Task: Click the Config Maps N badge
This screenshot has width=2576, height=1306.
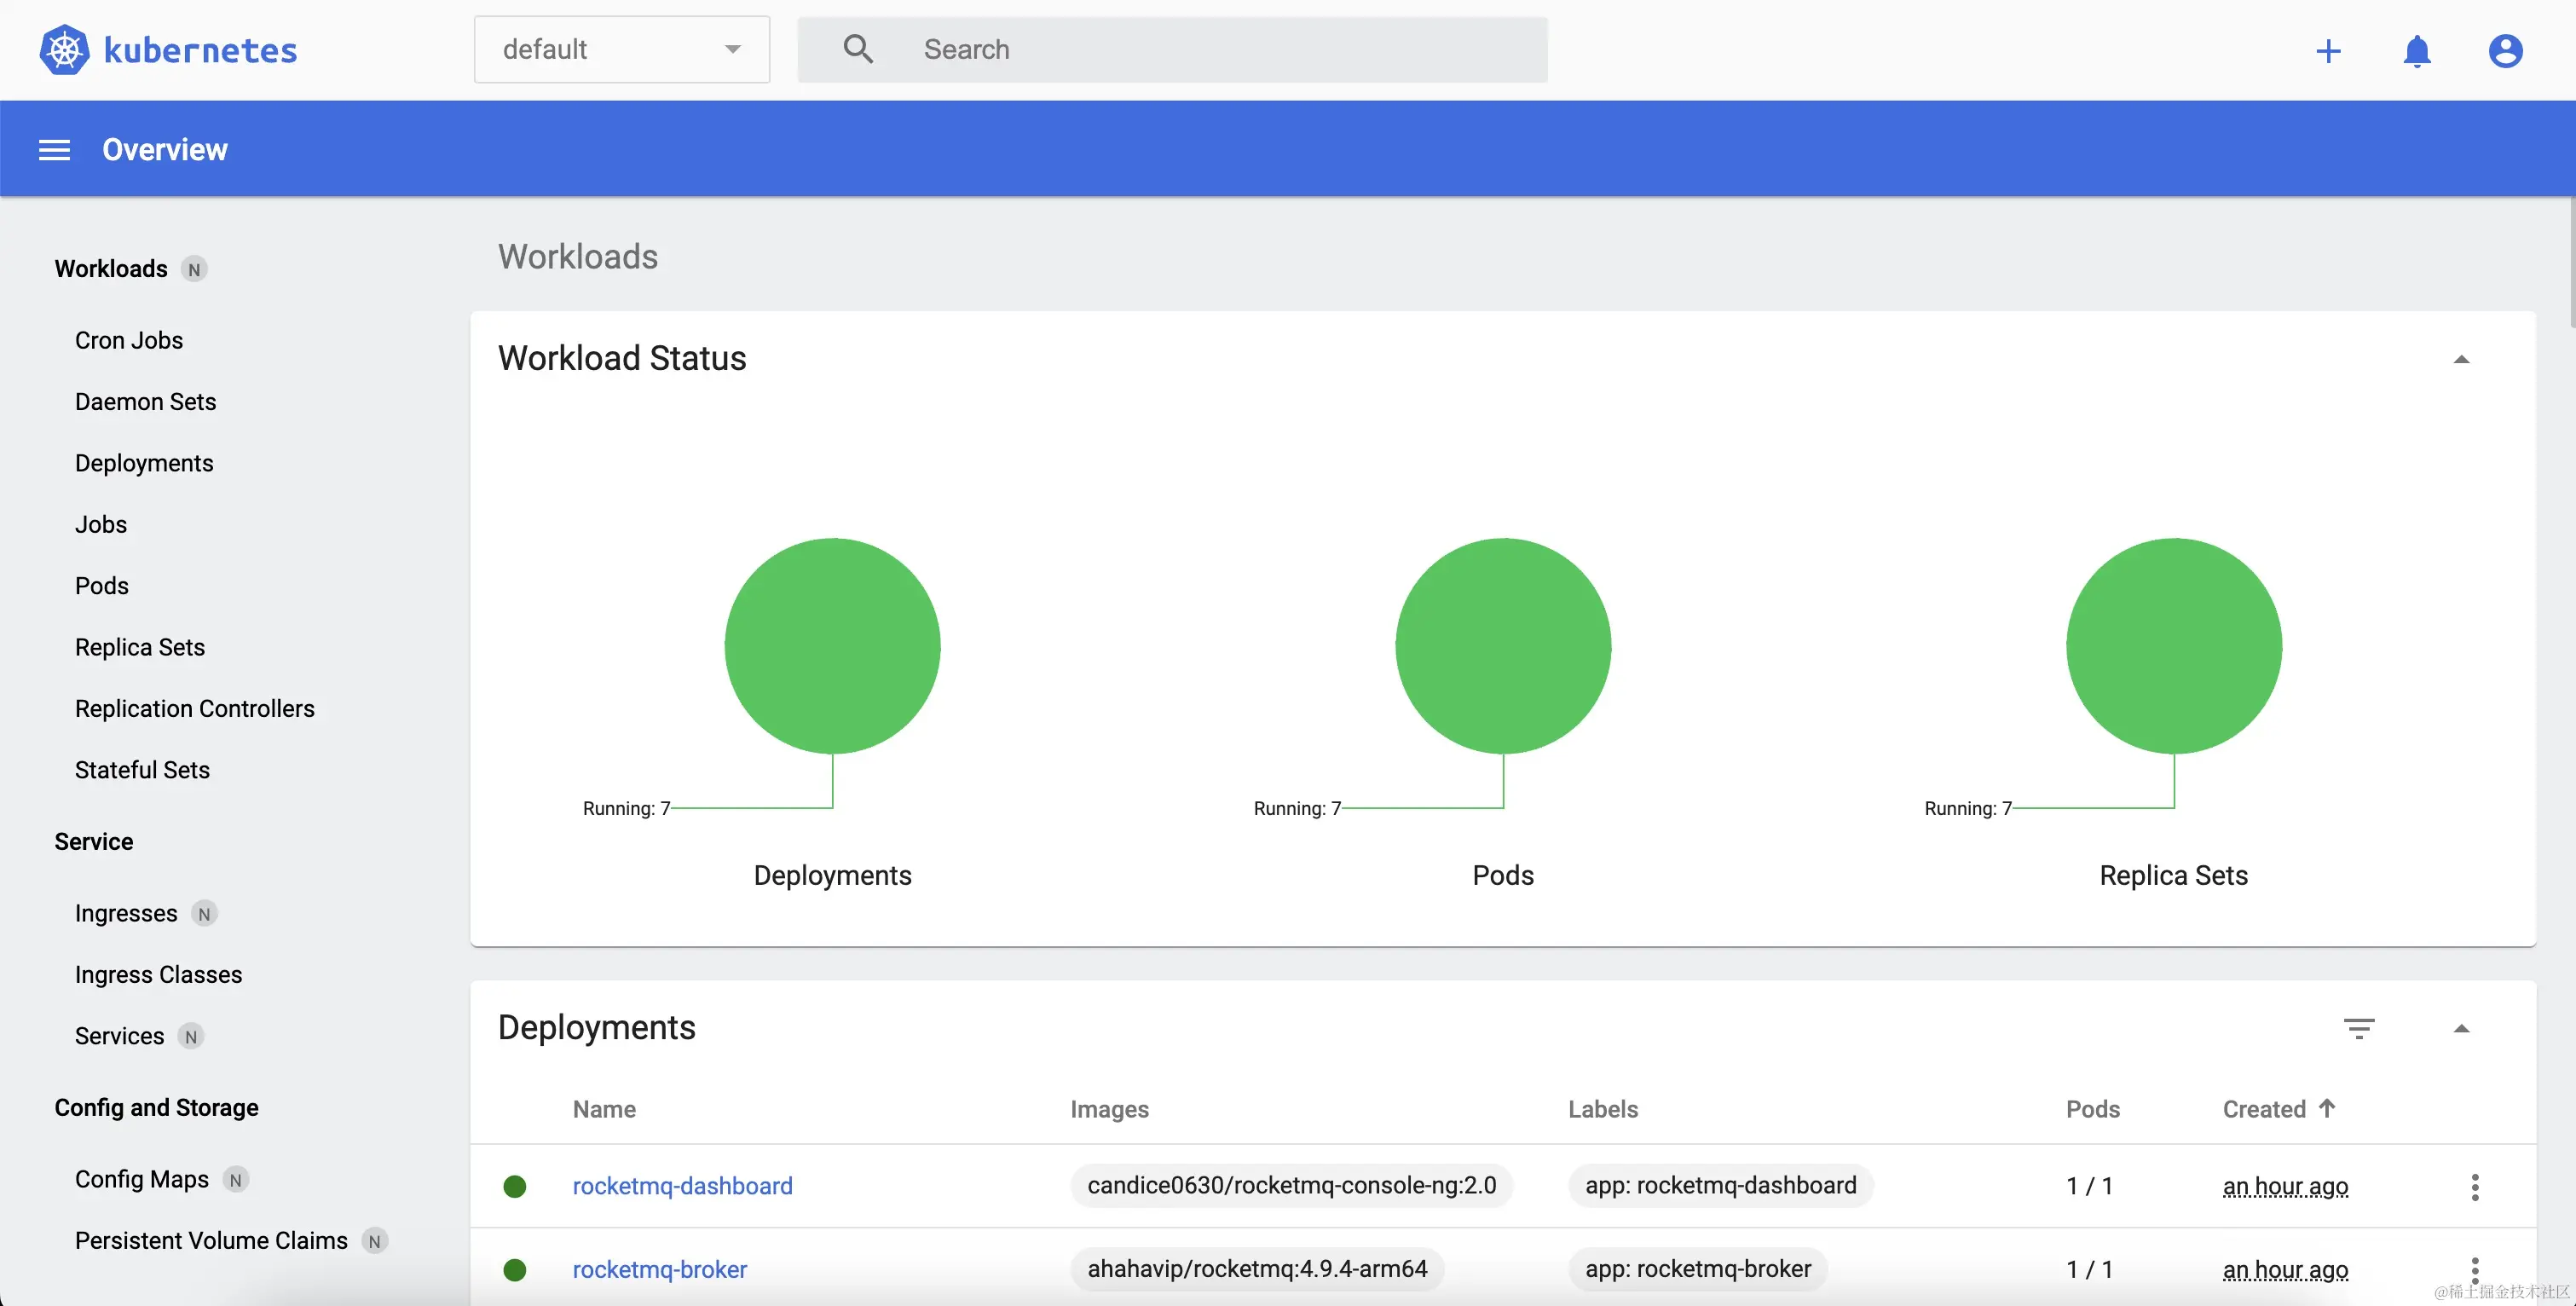Action: tap(235, 1180)
